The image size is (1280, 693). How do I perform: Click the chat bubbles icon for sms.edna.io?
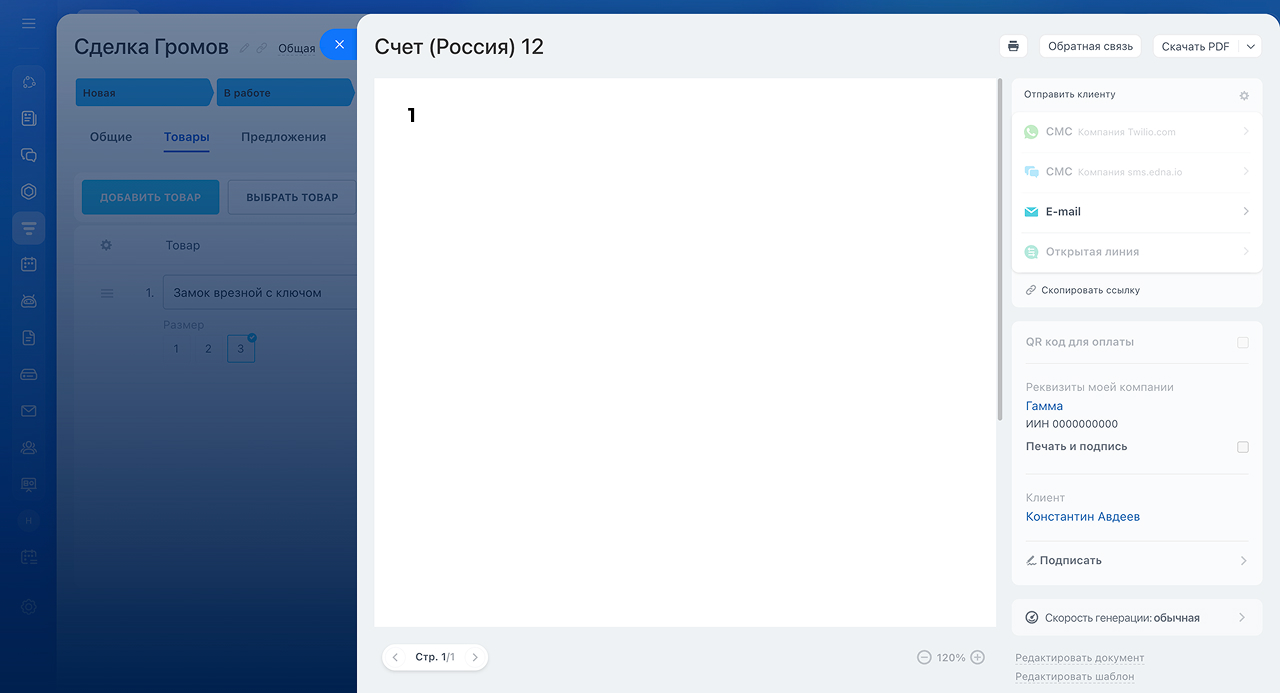[1032, 172]
